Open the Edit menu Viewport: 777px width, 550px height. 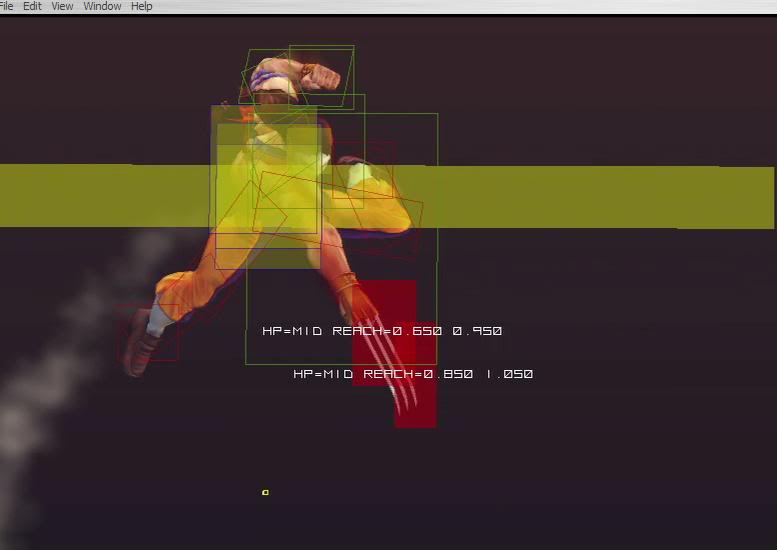(x=32, y=6)
